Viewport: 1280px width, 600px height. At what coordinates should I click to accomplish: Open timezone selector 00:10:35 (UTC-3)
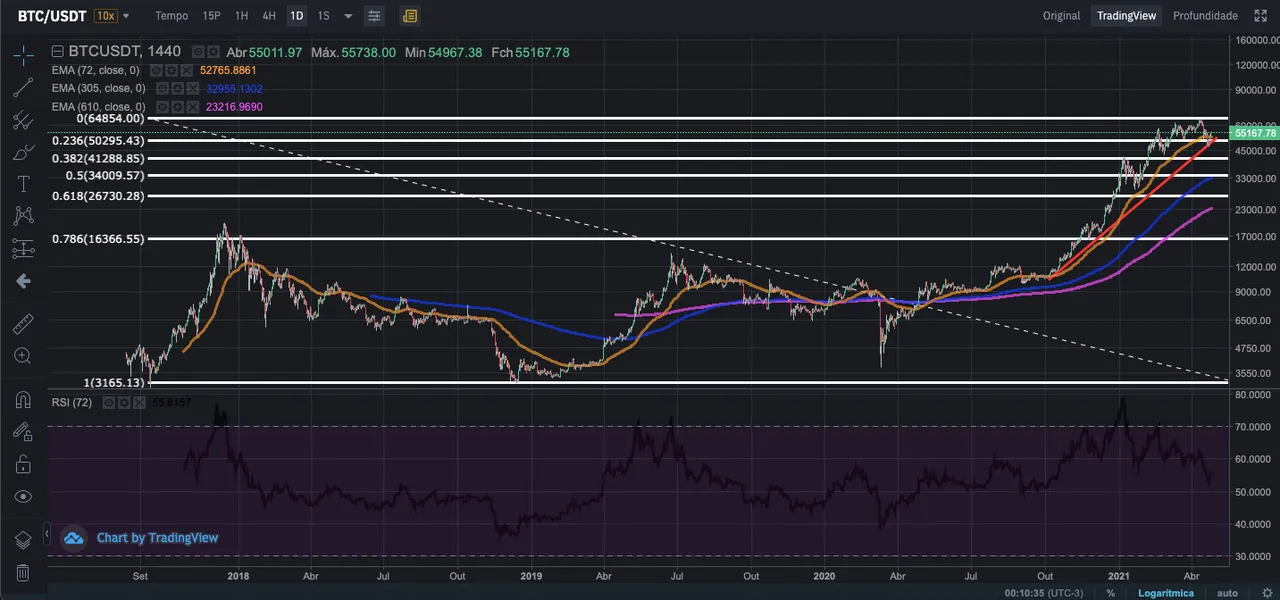point(1044,593)
